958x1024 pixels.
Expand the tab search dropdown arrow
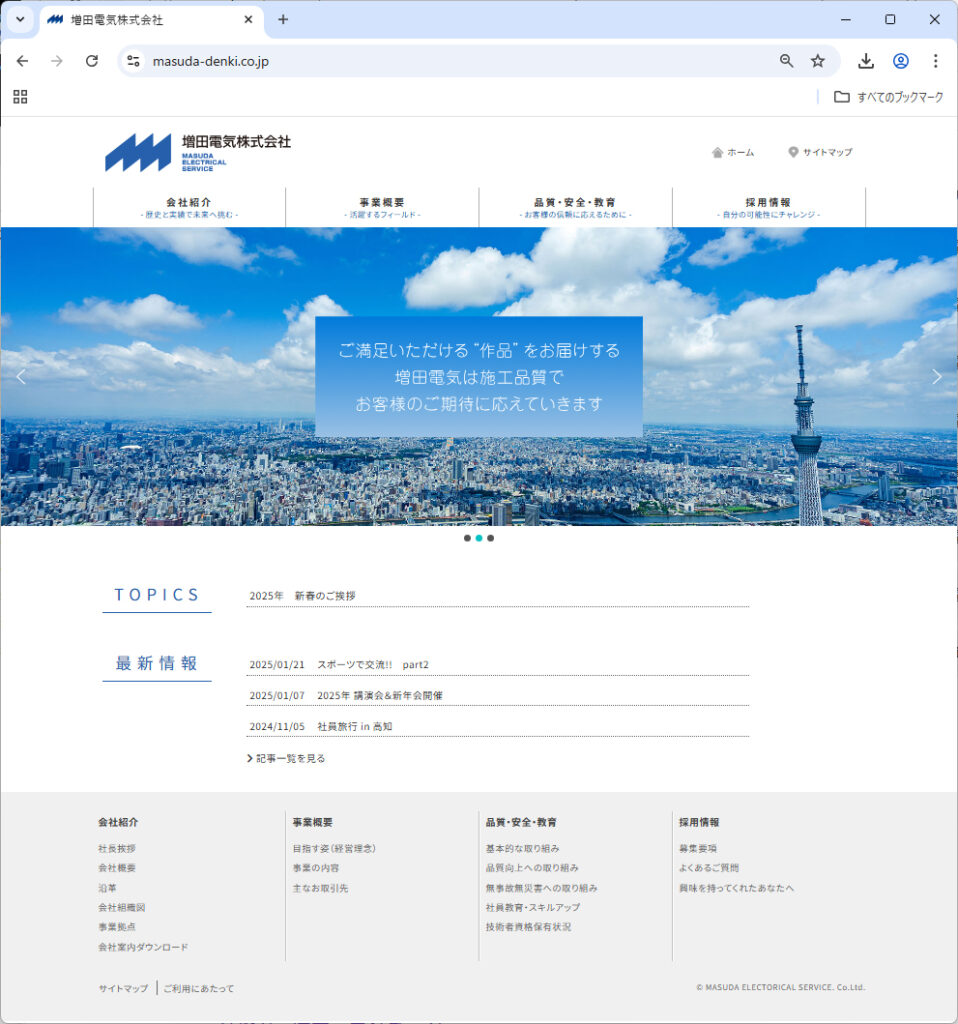pyautogui.click(x=20, y=19)
